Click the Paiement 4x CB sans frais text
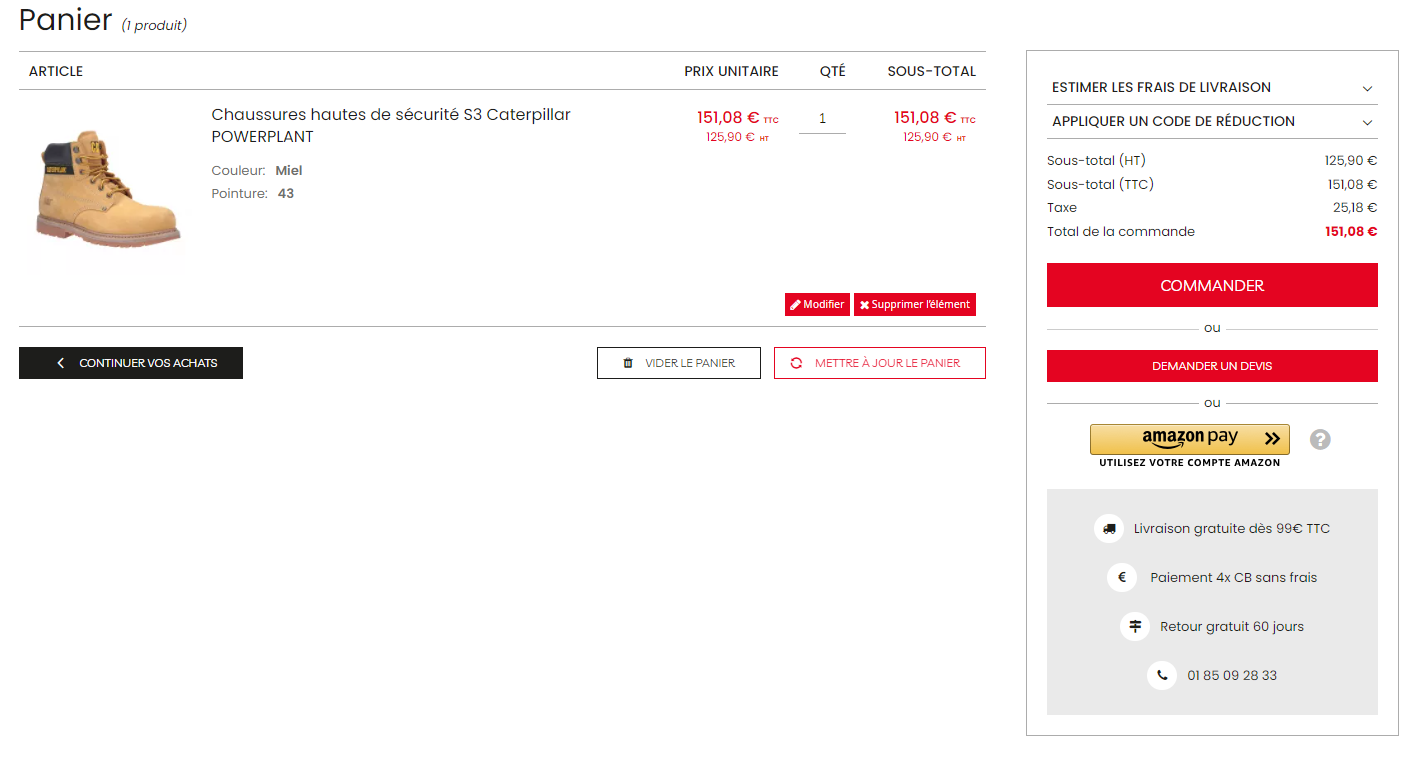Screen dimensions: 1417x757 [x=1234, y=577]
